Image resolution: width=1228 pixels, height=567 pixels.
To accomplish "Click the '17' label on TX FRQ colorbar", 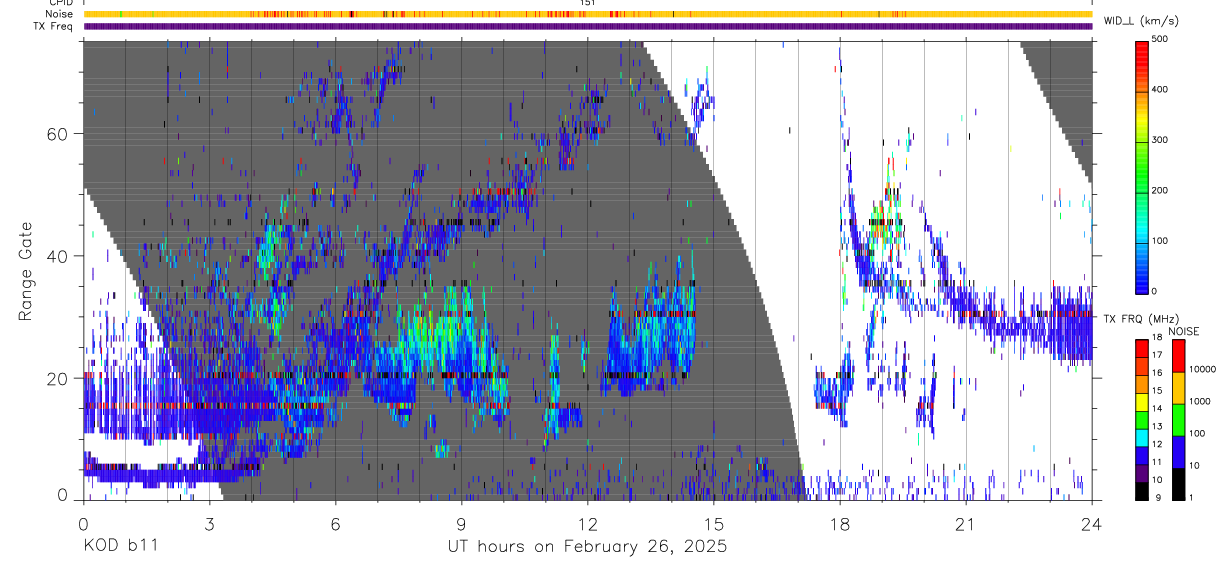I will click(x=1158, y=355).
